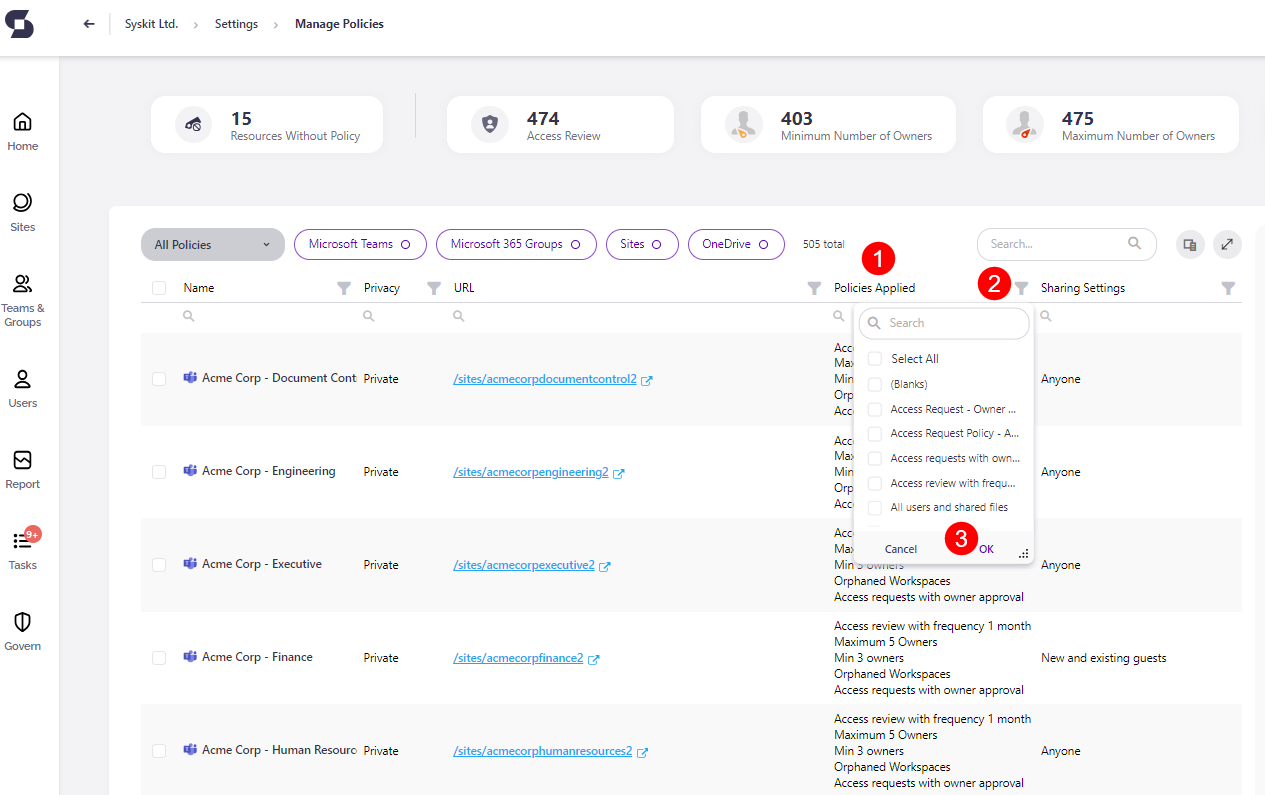The image size is (1265, 795).
Task: Open Teams & Groups from the sidebar
Action: point(22,296)
